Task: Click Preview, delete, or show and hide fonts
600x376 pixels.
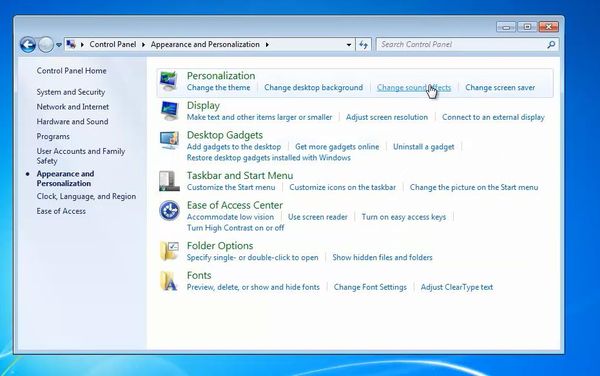Action: [253, 287]
